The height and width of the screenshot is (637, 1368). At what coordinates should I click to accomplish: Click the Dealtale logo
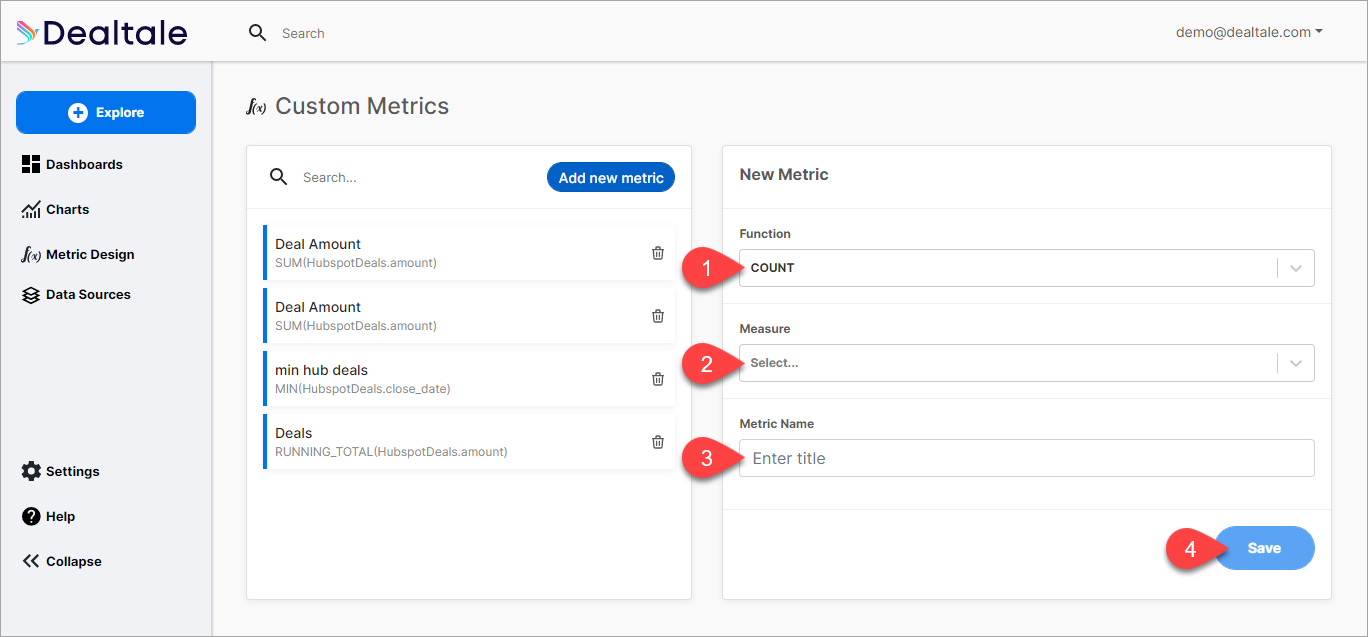102,33
